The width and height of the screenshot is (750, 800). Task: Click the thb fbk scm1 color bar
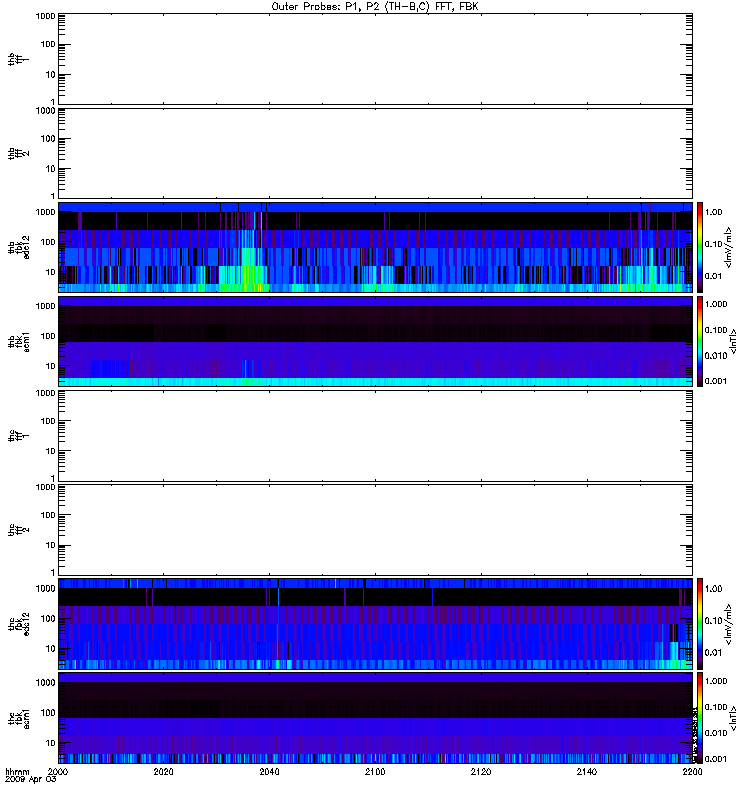[x=700, y=341]
